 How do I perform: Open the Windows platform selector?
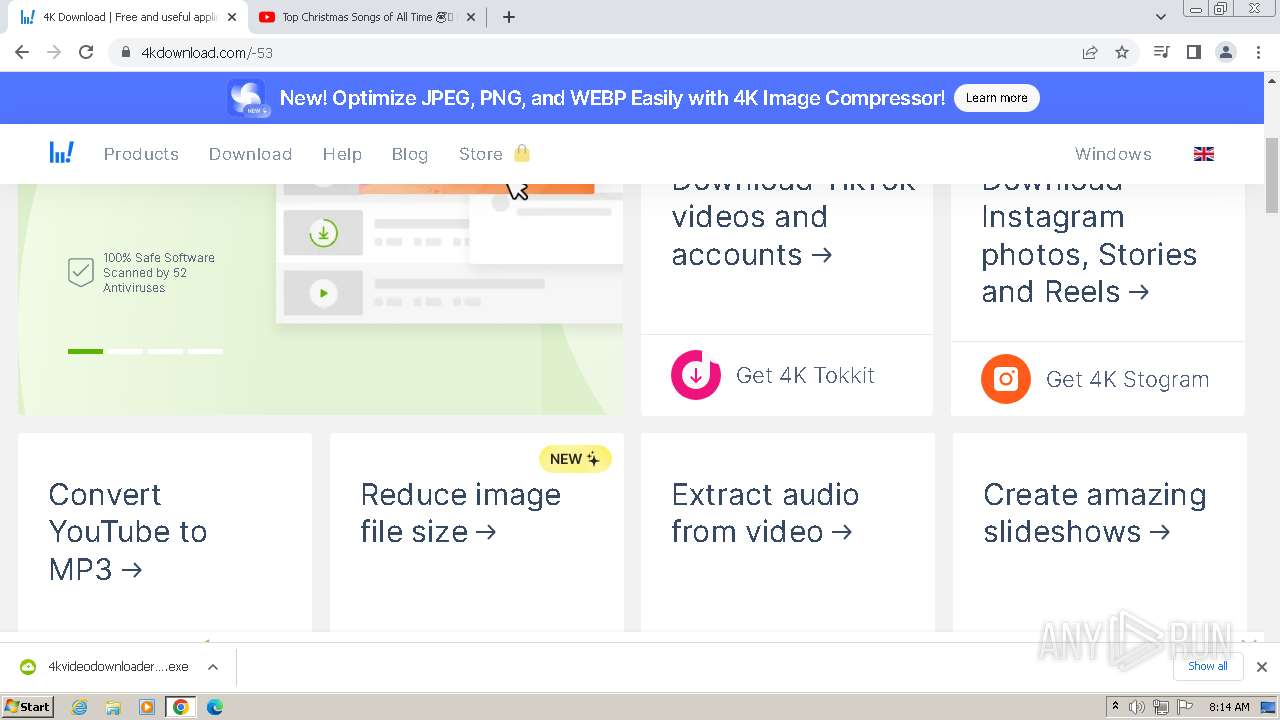point(1113,154)
